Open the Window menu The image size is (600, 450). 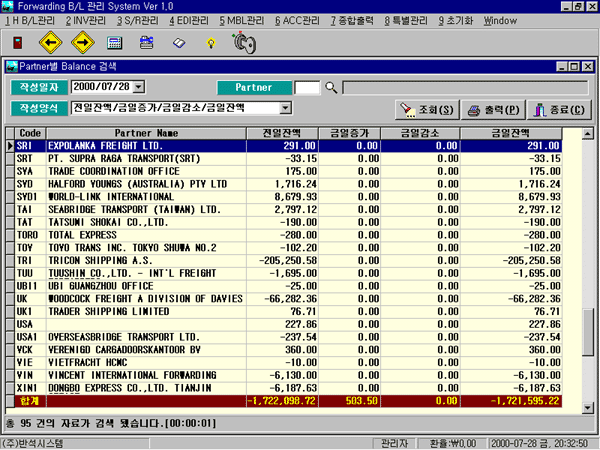(x=500, y=21)
